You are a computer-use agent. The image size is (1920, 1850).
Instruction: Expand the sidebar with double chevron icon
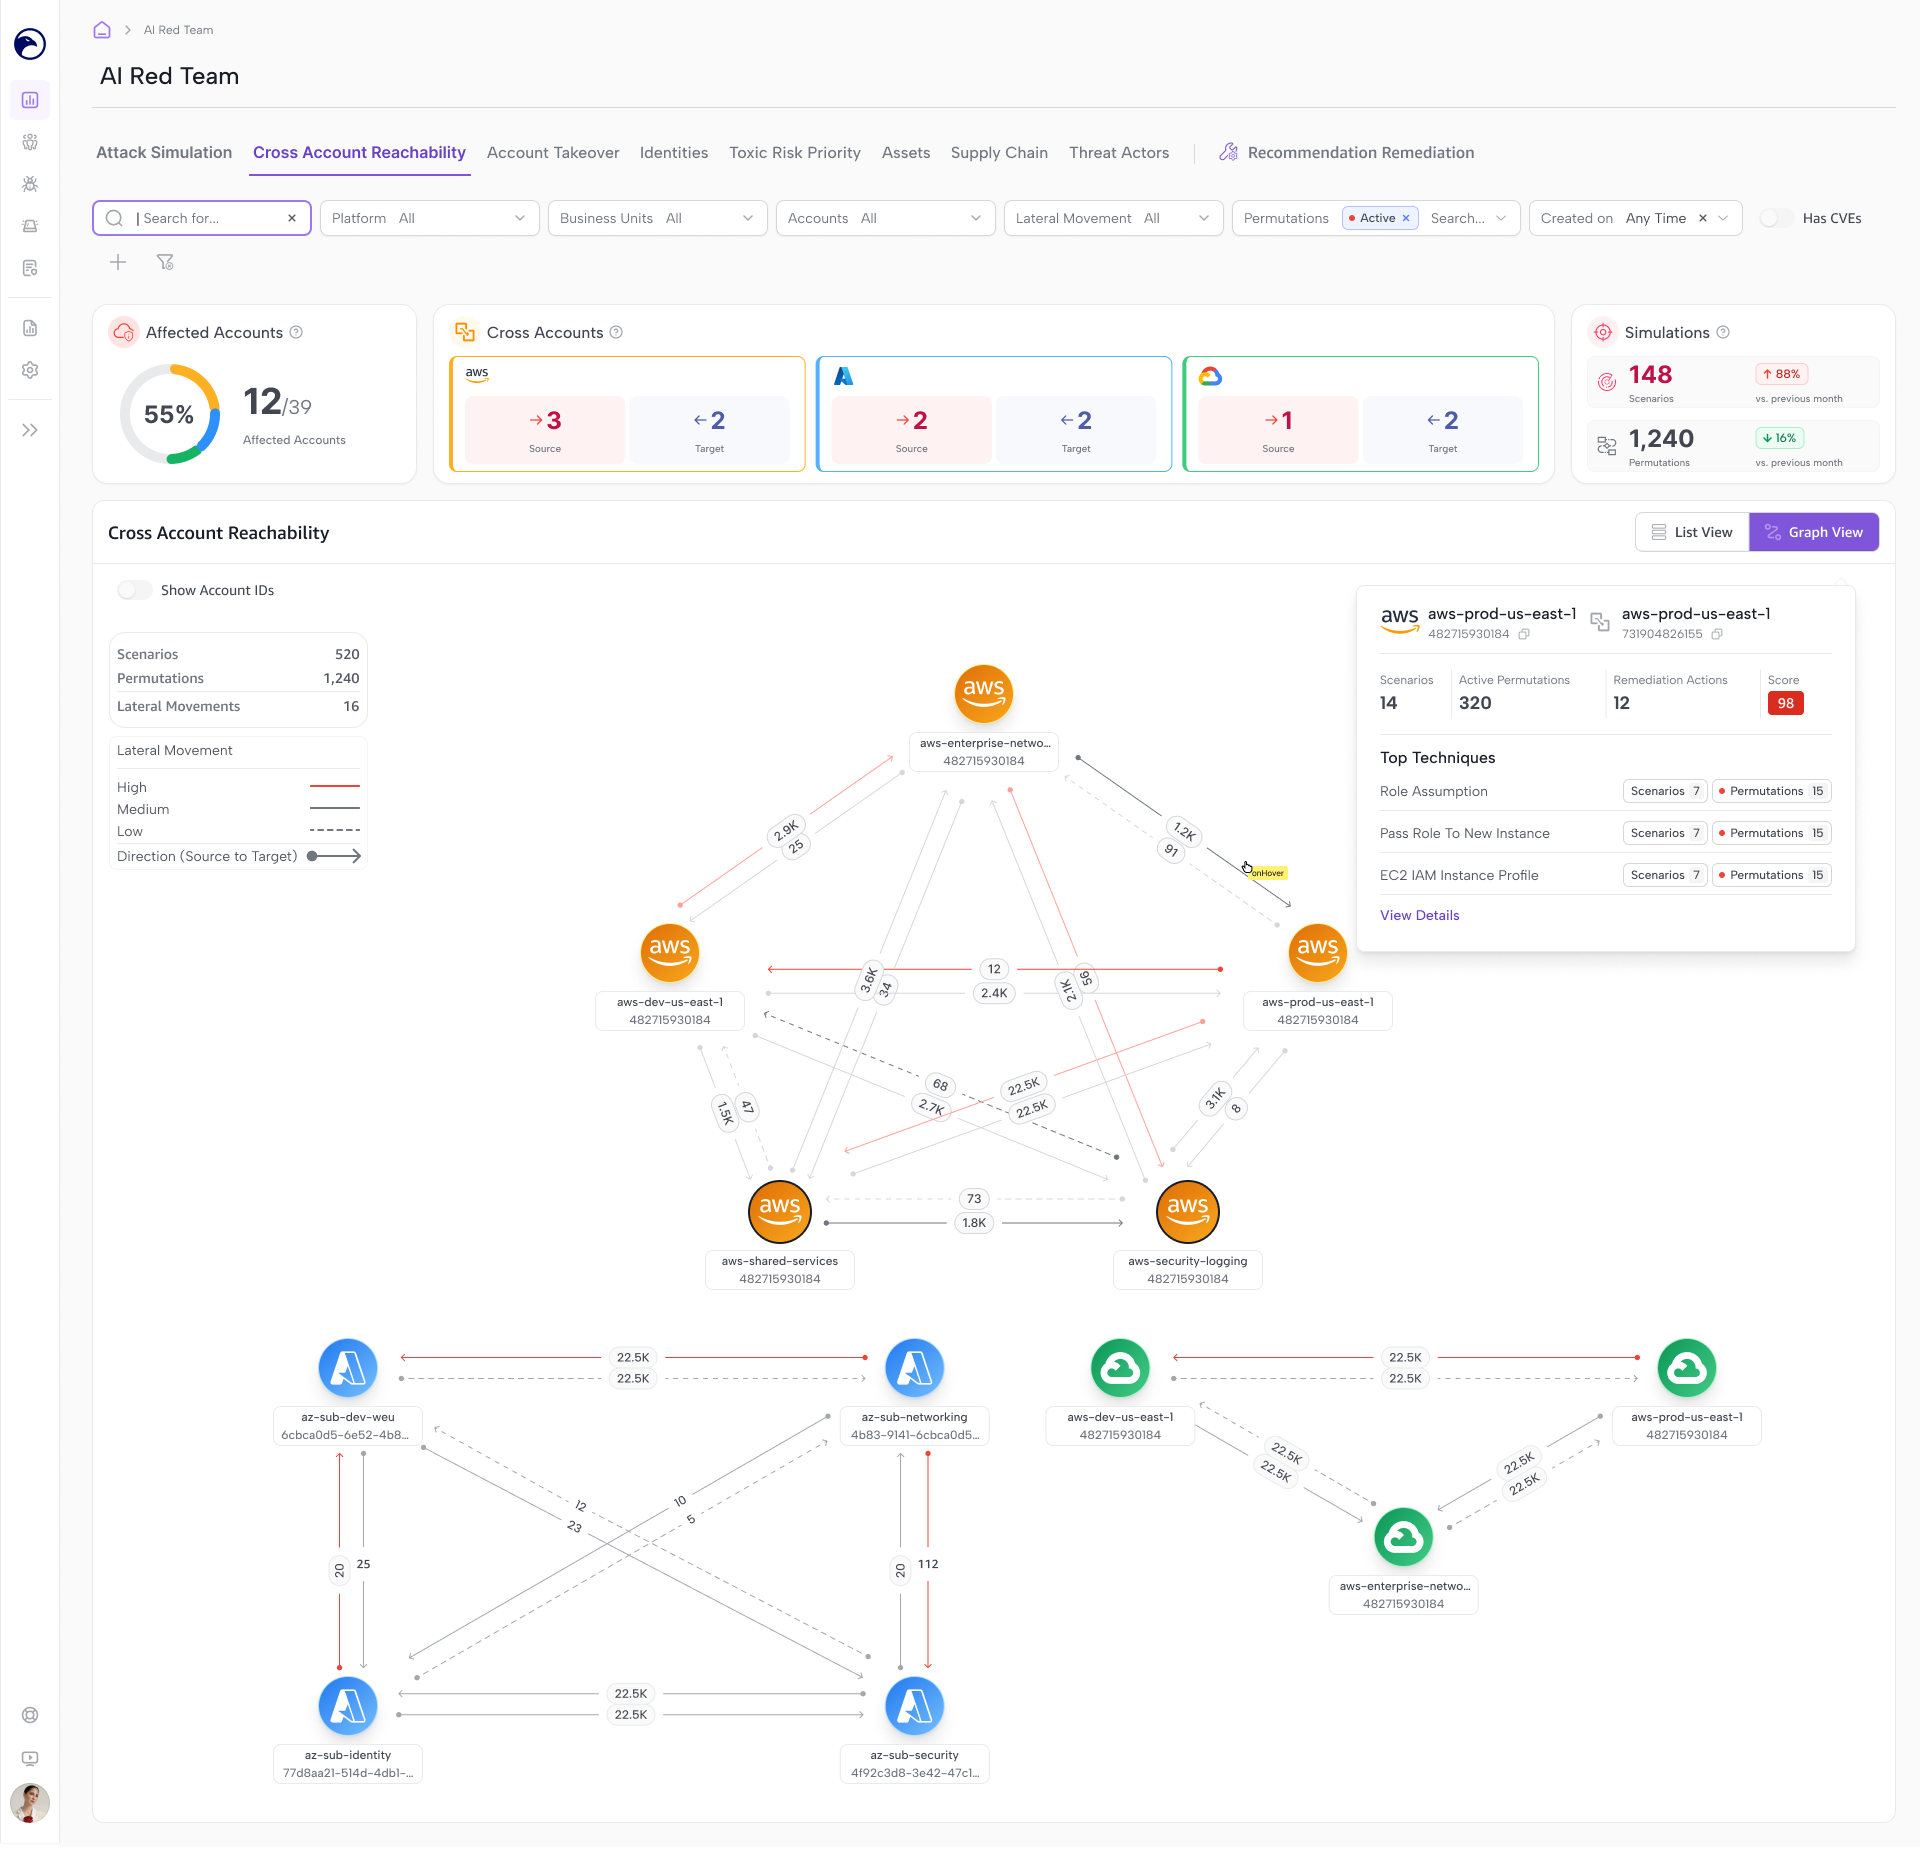tap(30, 430)
